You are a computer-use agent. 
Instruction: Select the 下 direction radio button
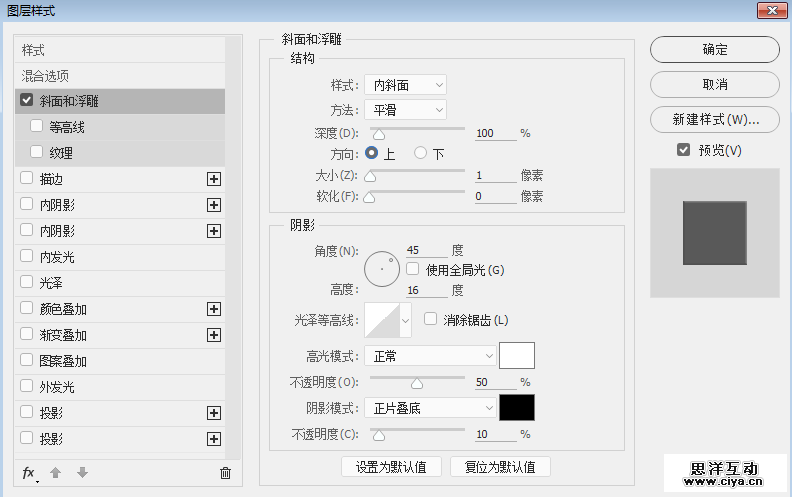point(421,153)
